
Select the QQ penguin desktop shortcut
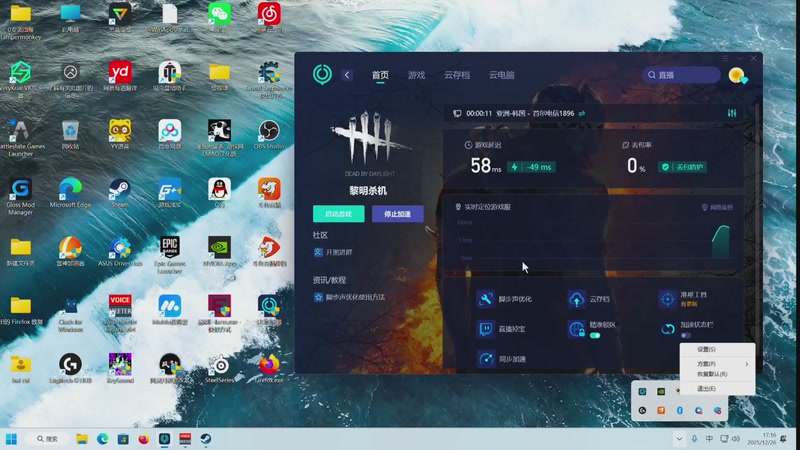click(x=219, y=193)
